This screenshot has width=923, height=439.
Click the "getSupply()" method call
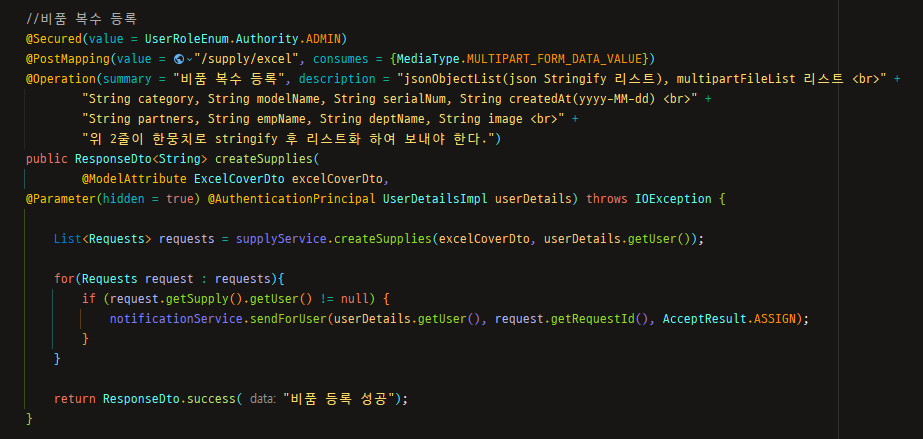[x=204, y=299]
